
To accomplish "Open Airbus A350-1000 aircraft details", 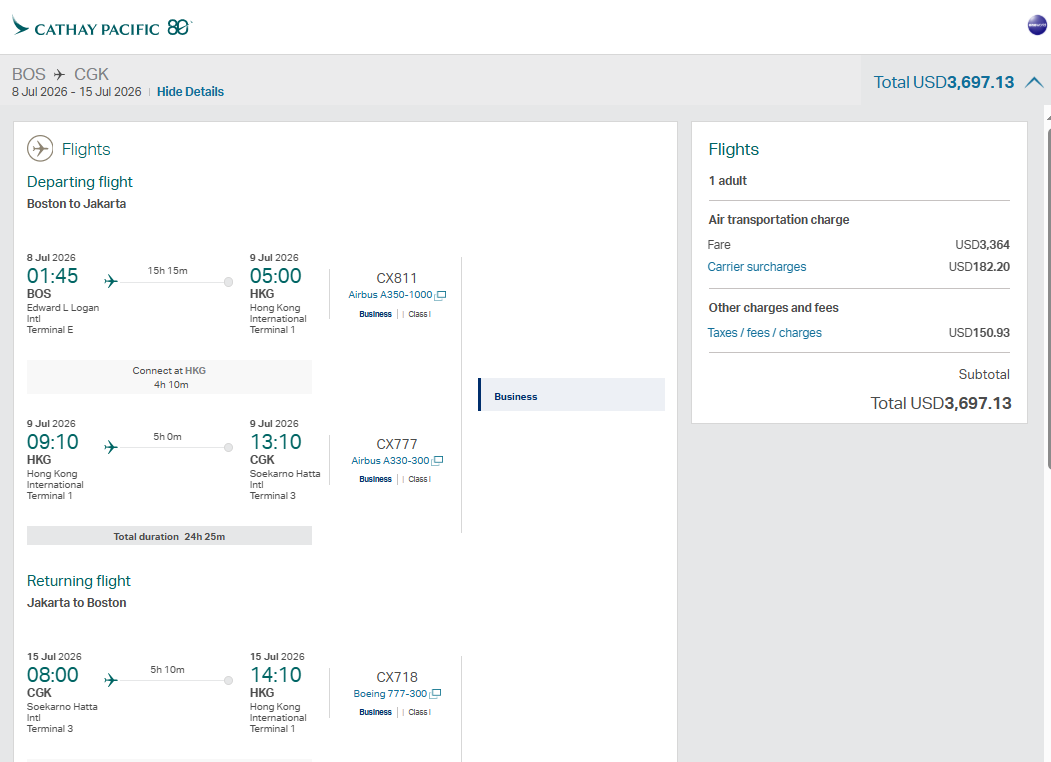I will click(390, 295).
